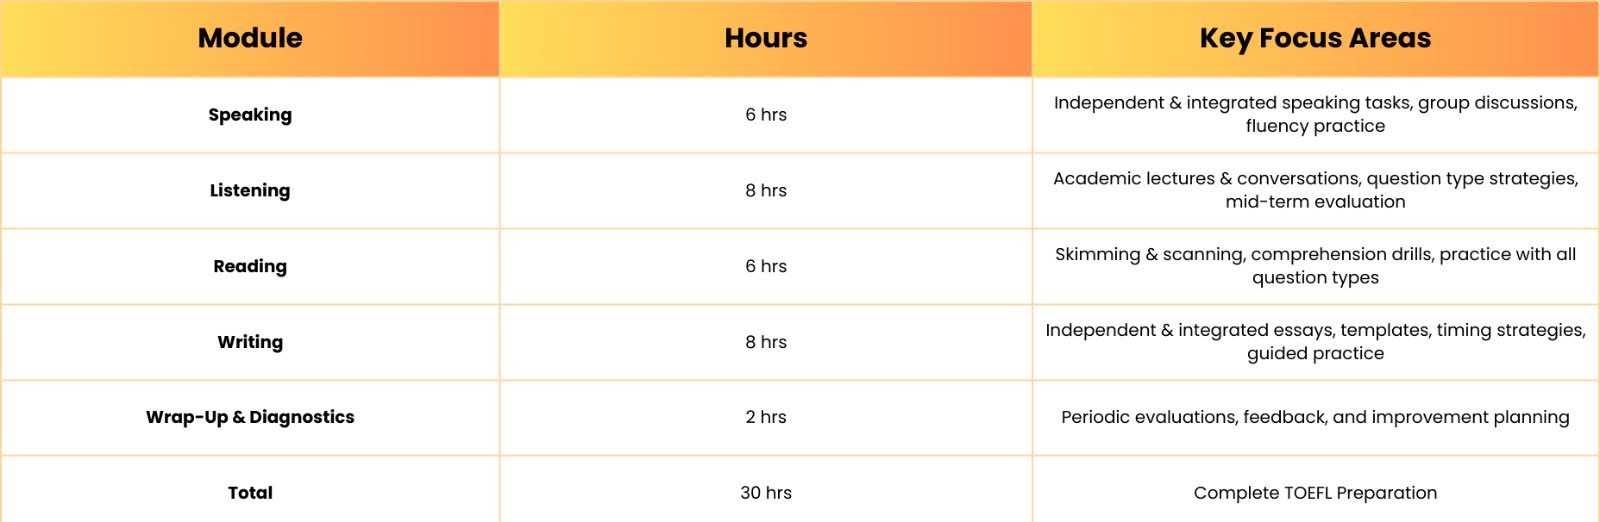This screenshot has width=1600, height=522.
Task: Click the Key Focus Areas header
Action: [1315, 38]
